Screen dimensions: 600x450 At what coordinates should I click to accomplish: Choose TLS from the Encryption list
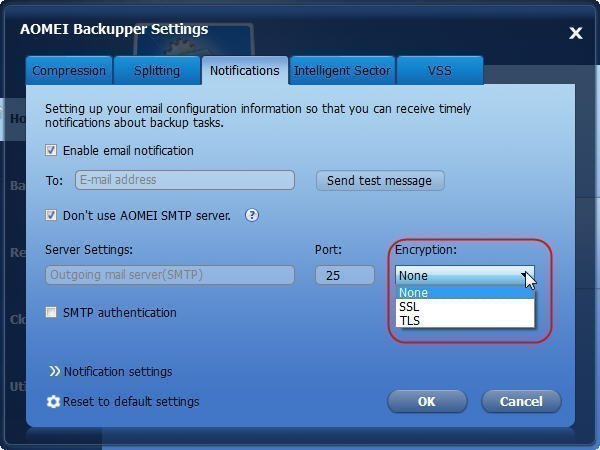pos(465,320)
